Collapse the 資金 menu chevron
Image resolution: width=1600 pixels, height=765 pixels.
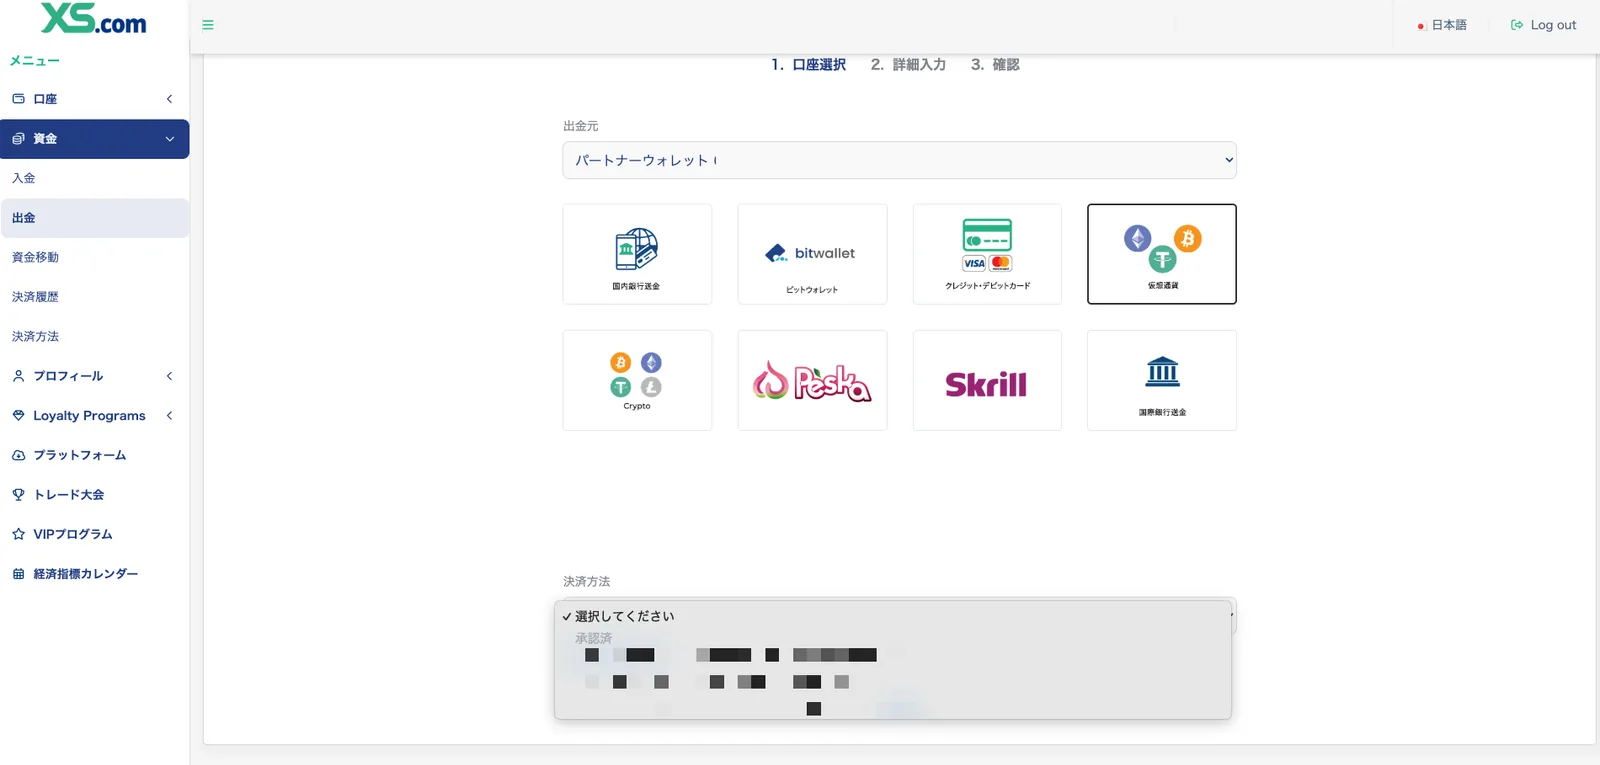pyautogui.click(x=169, y=139)
